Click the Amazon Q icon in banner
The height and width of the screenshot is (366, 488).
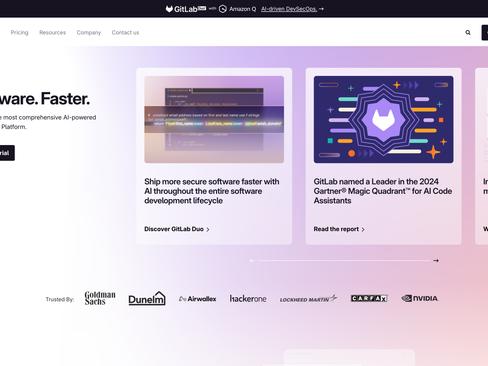223,9
